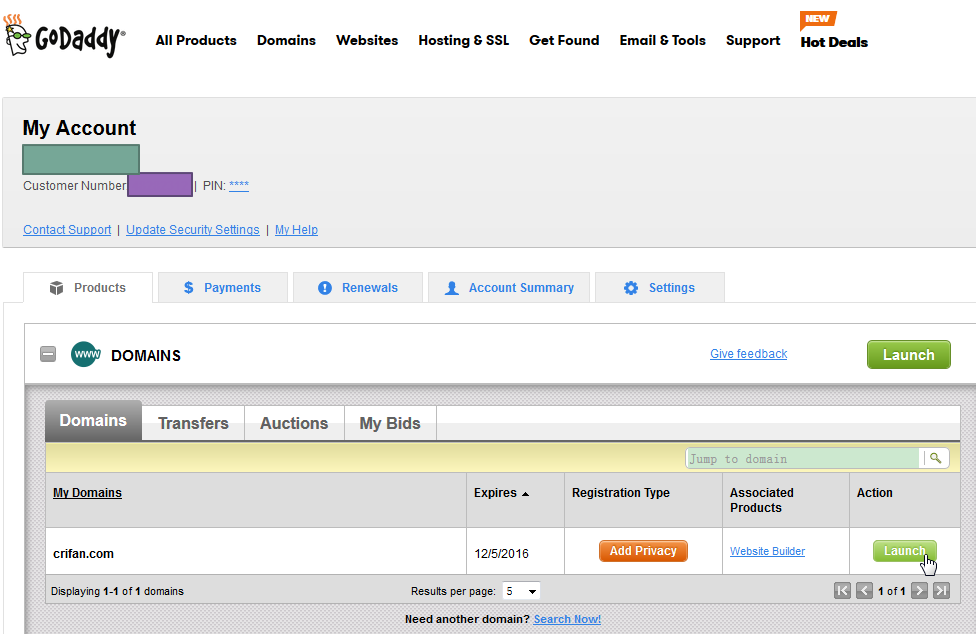Open the Email & Tools menu

pos(663,40)
